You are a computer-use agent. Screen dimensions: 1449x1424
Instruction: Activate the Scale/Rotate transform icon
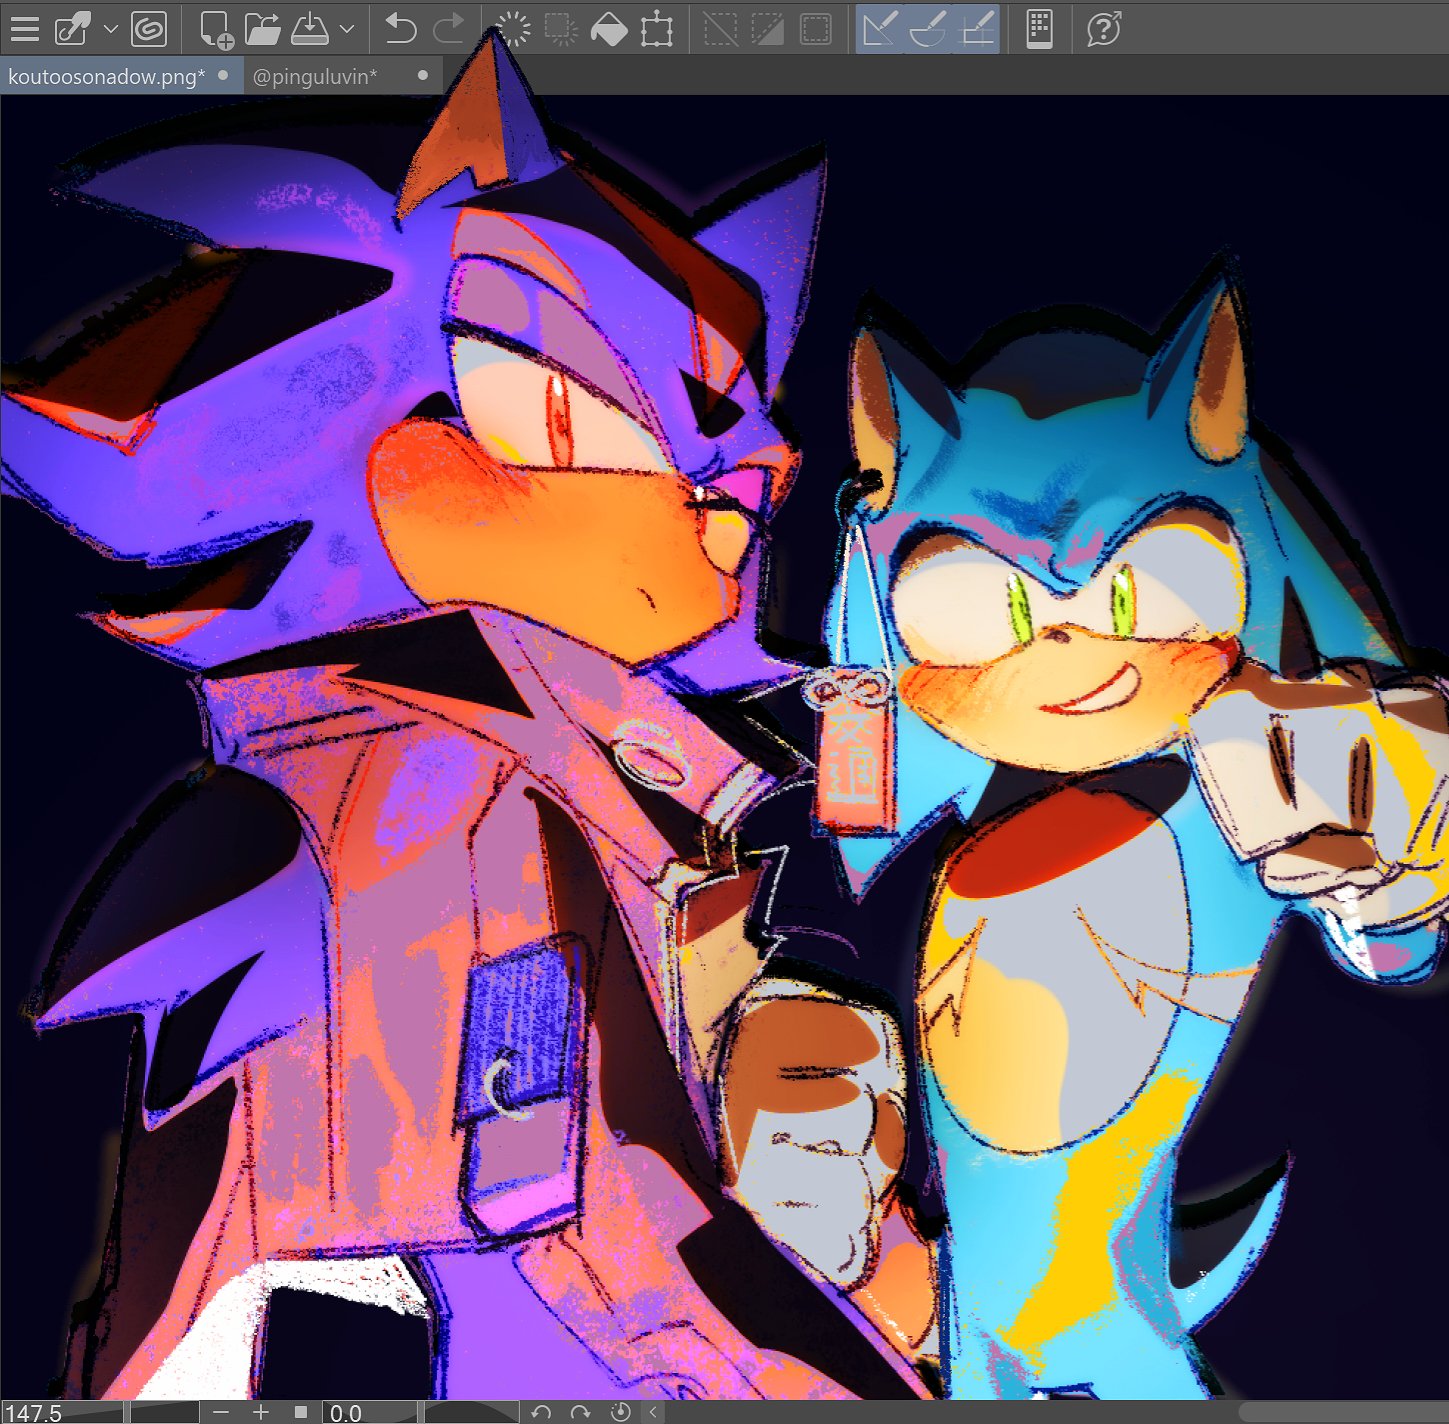[657, 29]
